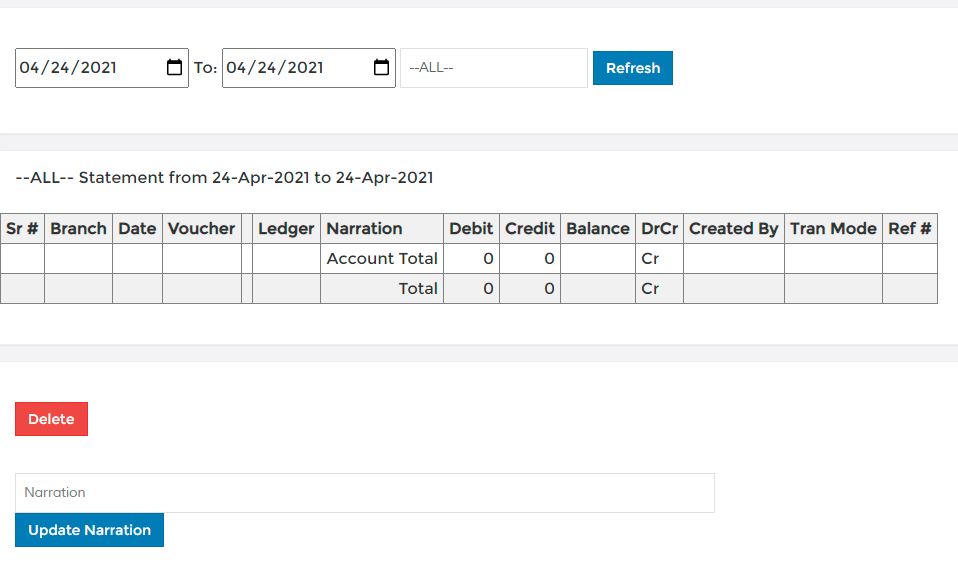Click the Ledger column header
The image size is (958, 565).
click(286, 228)
